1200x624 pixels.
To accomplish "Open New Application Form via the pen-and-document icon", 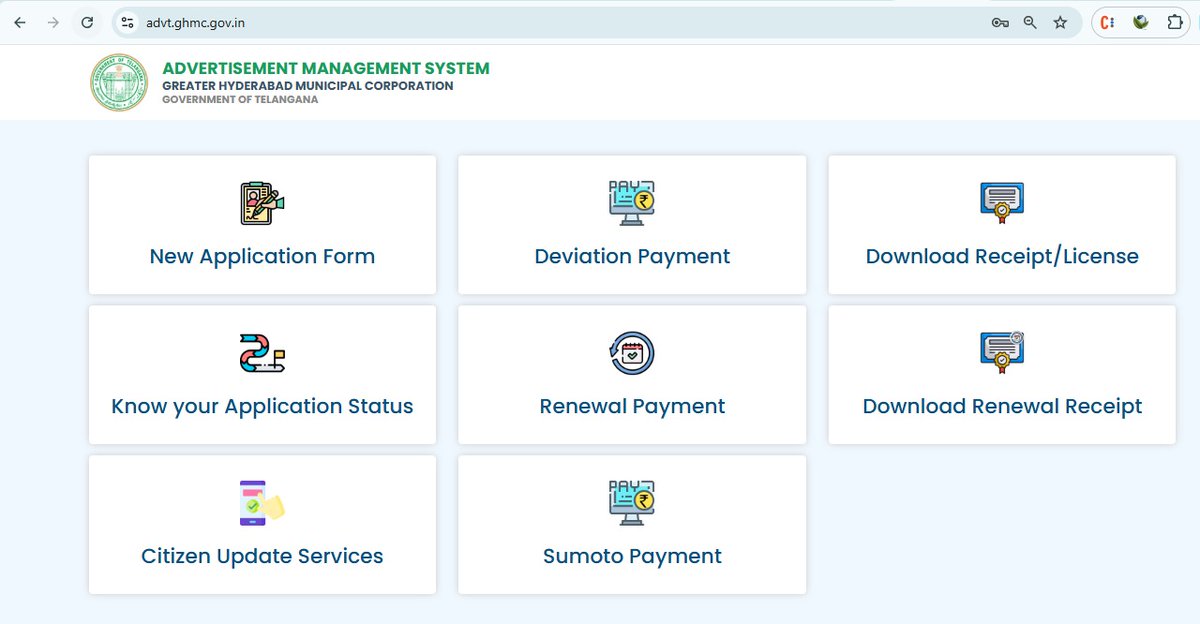I will point(262,203).
